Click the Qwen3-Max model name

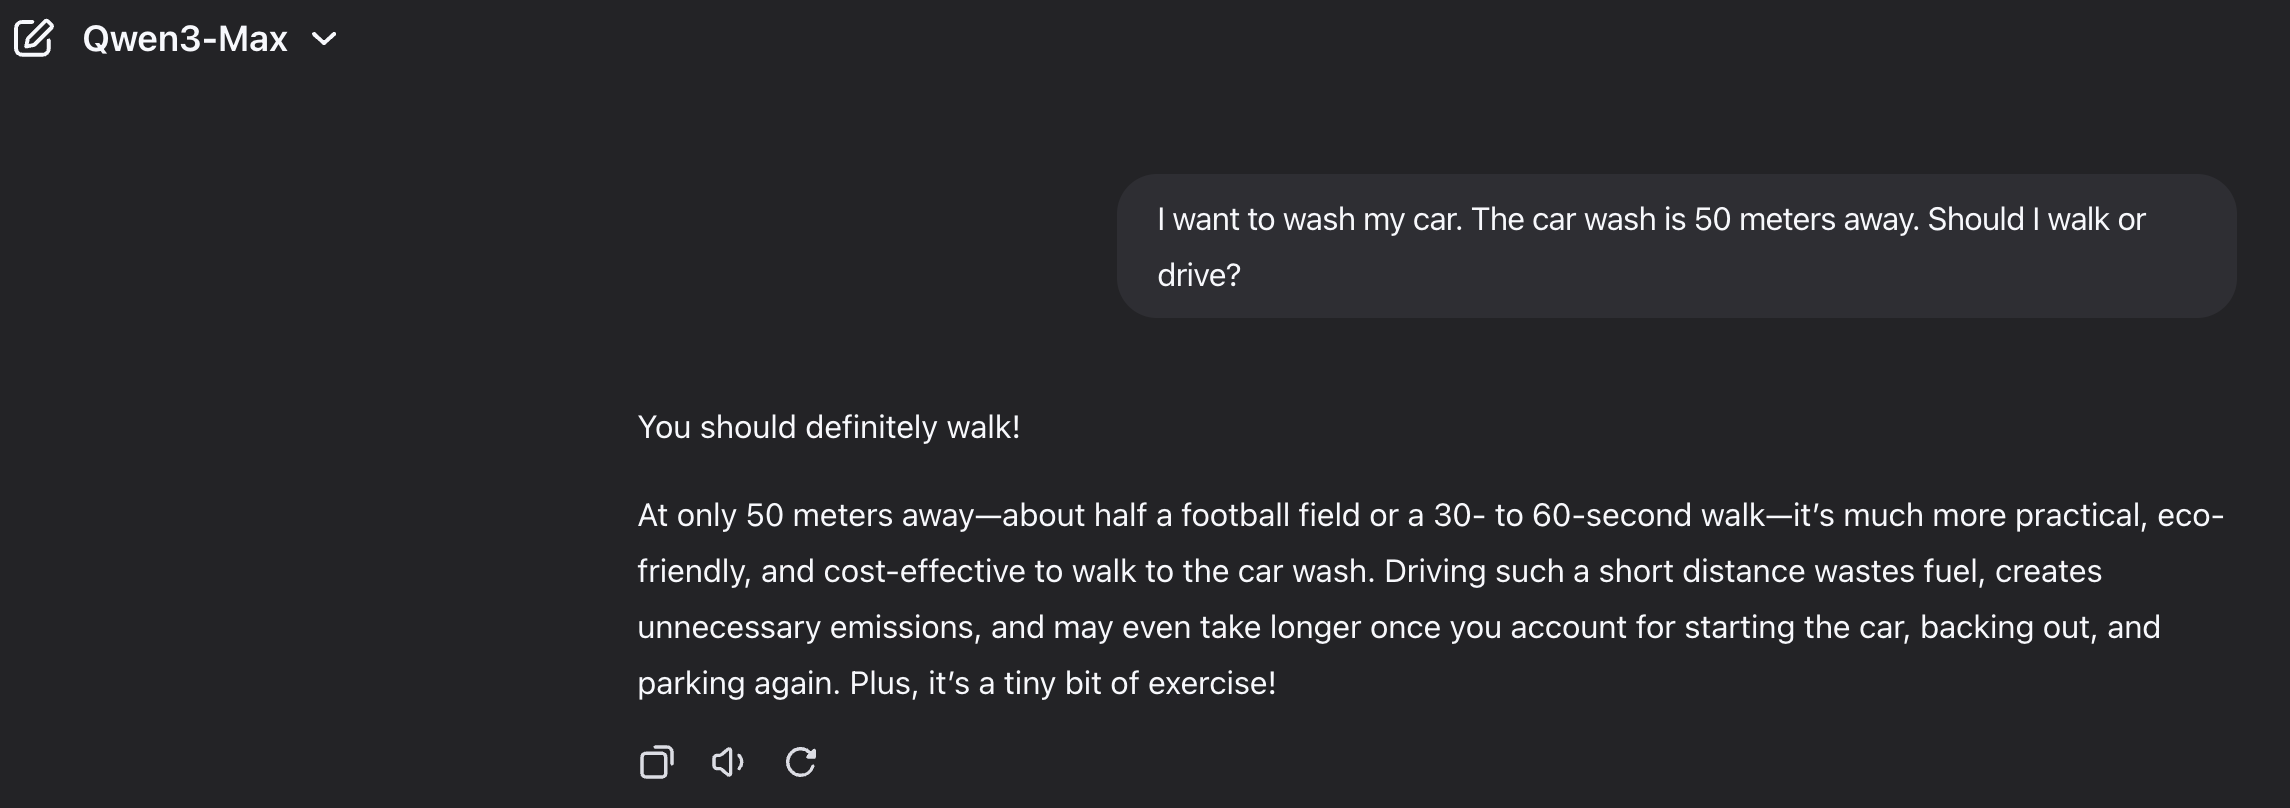tap(185, 39)
